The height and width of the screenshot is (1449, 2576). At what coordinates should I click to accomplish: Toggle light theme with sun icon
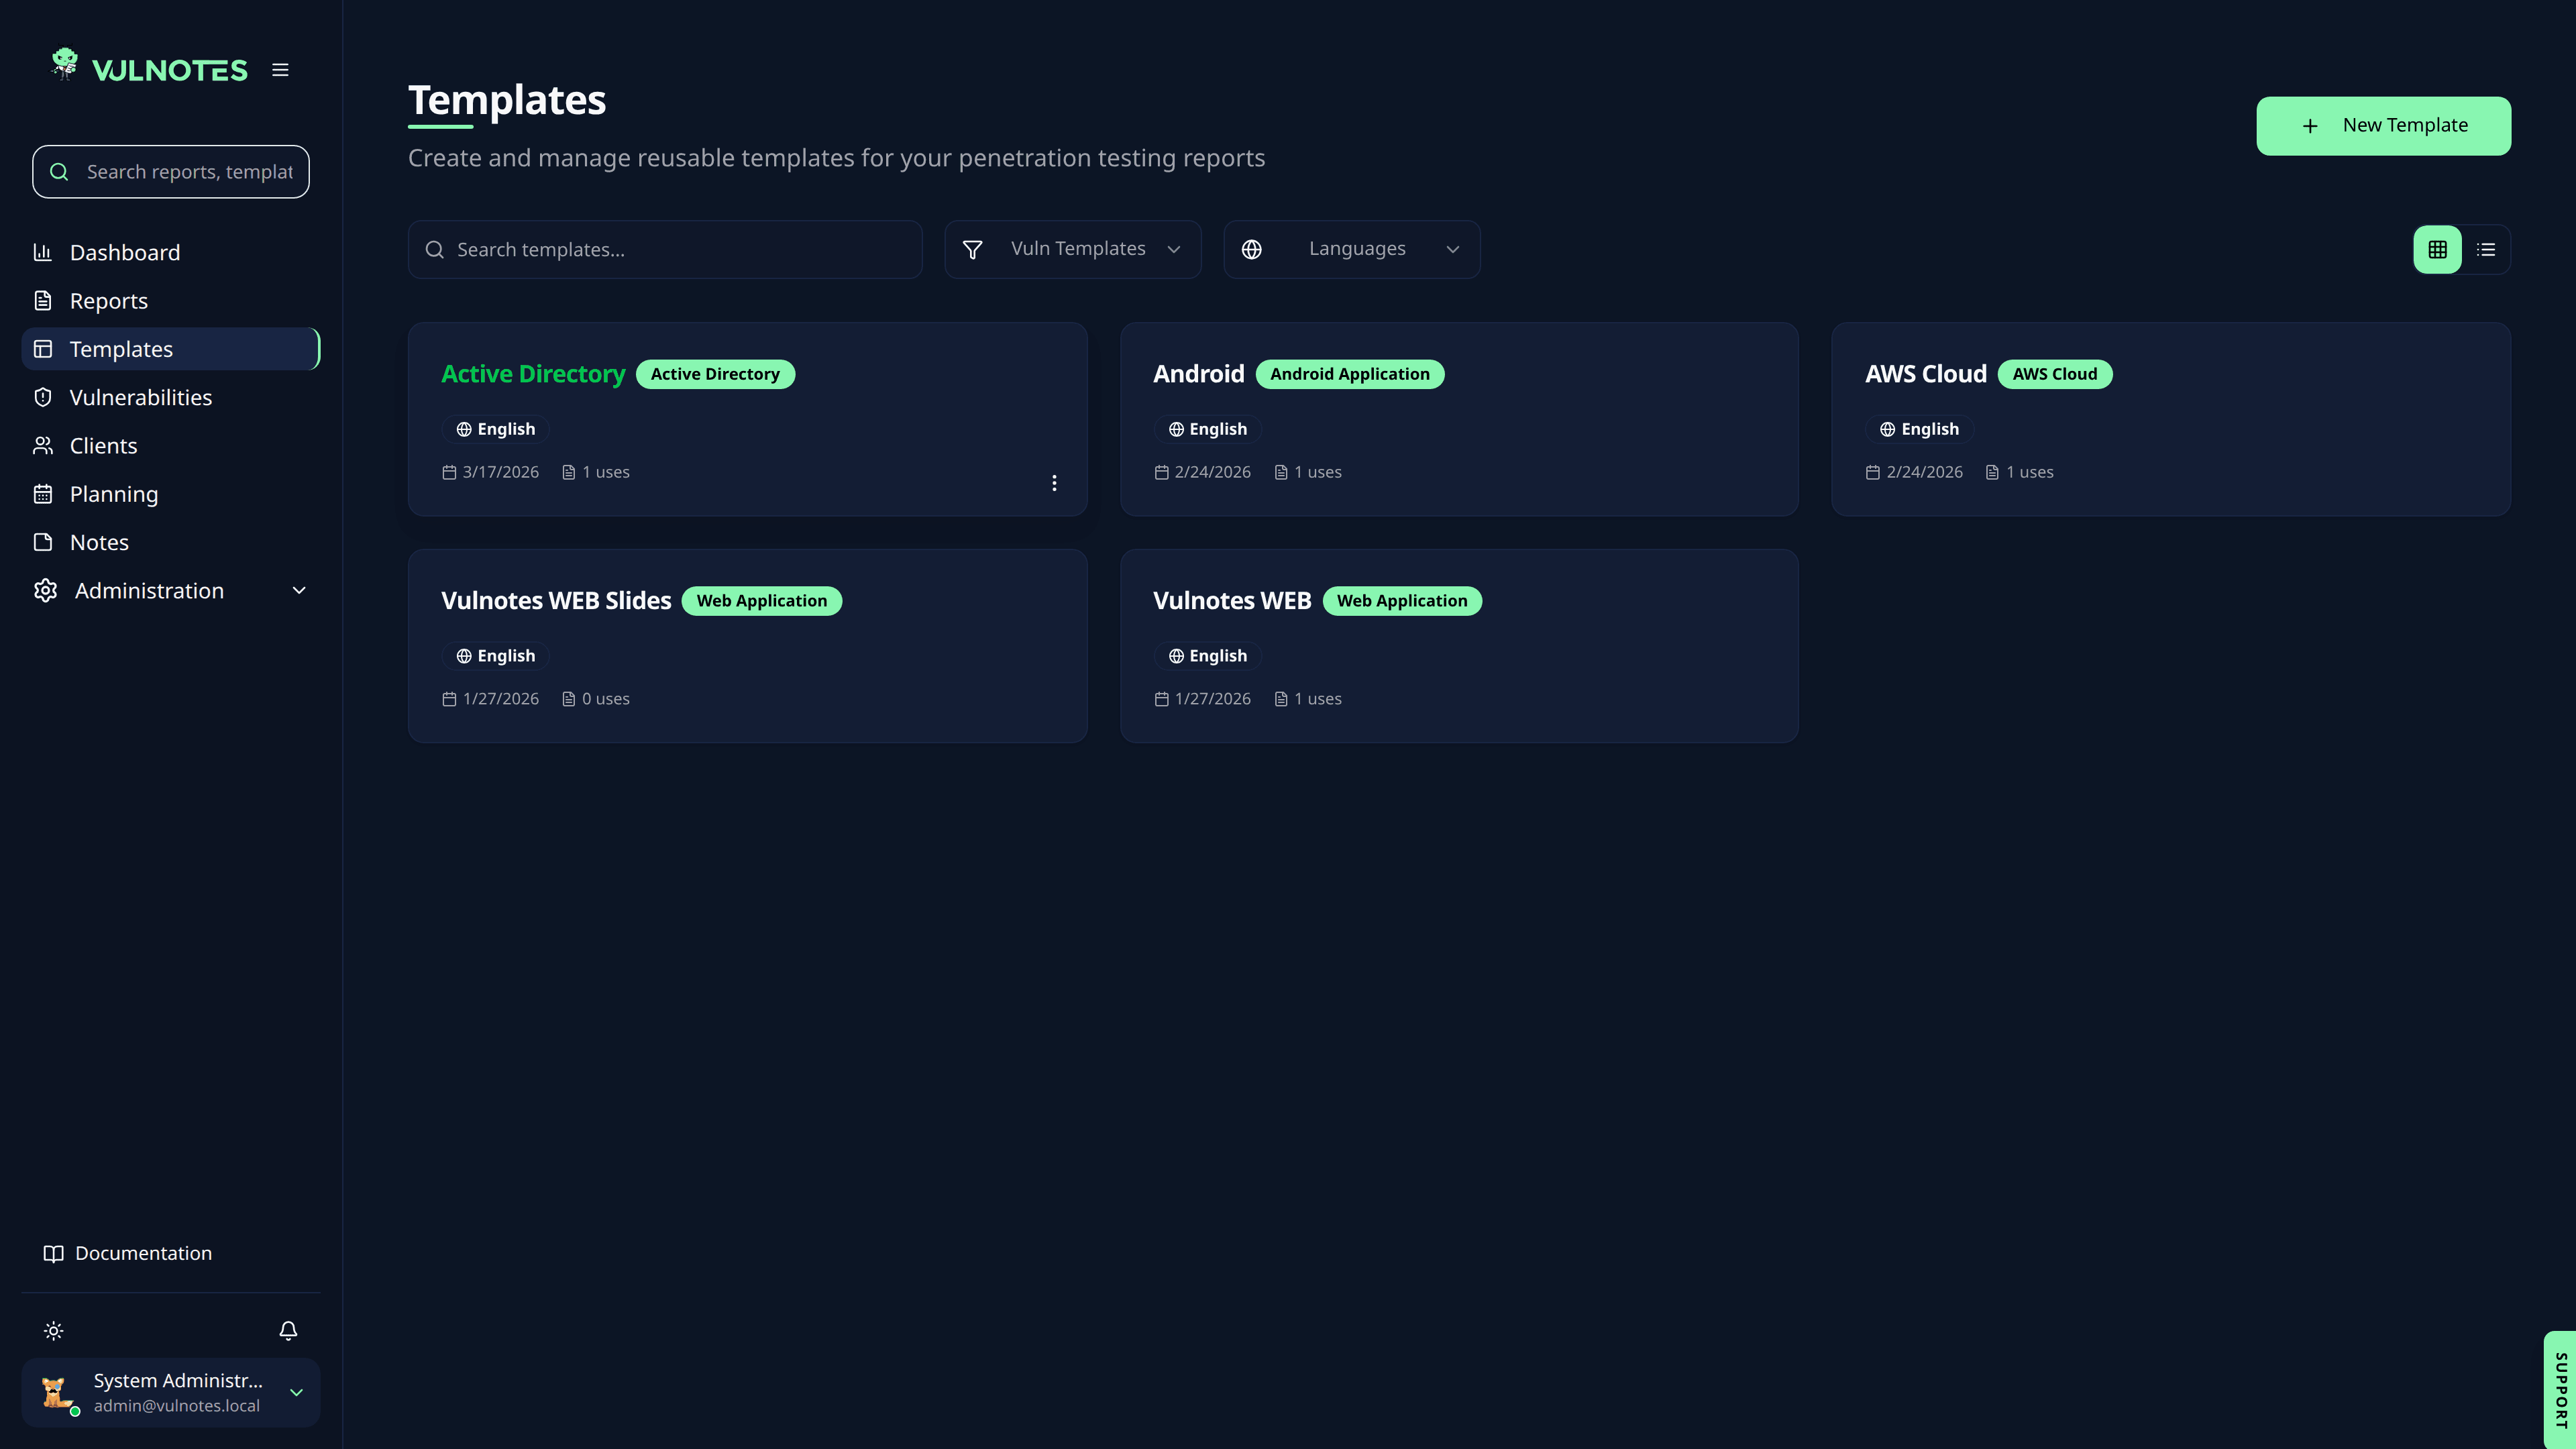coord(54,1330)
